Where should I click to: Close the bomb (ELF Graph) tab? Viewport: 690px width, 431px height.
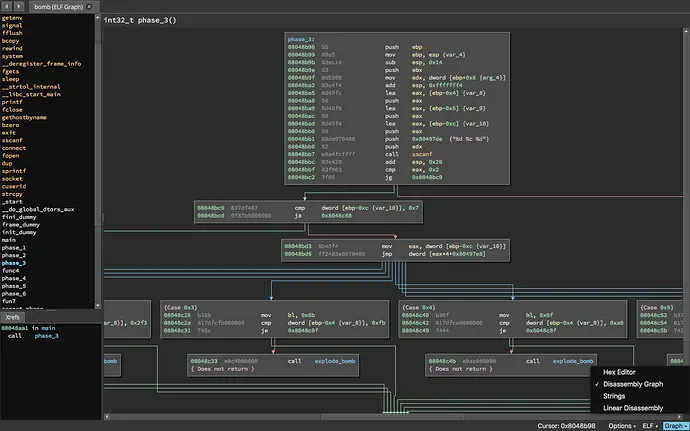coord(89,7)
